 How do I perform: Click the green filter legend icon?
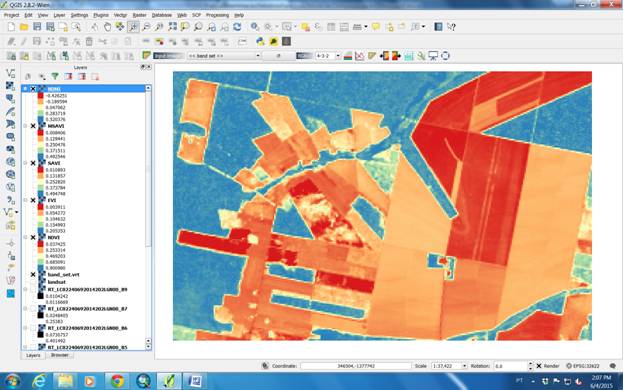(x=55, y=76)
